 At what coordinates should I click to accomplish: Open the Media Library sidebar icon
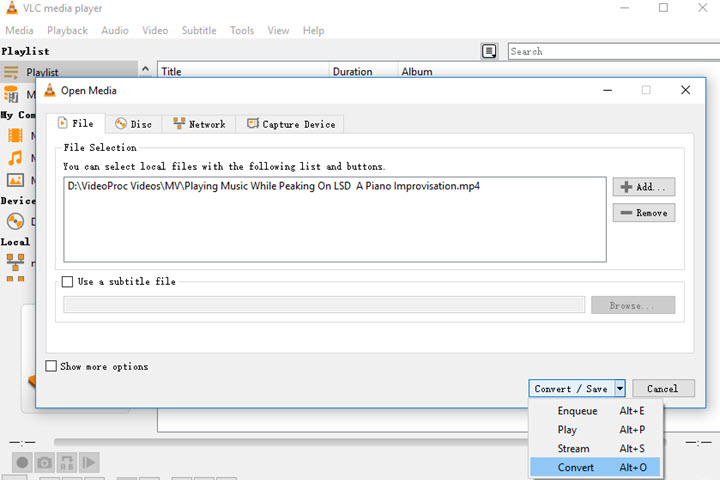click(x=11, y=94)
